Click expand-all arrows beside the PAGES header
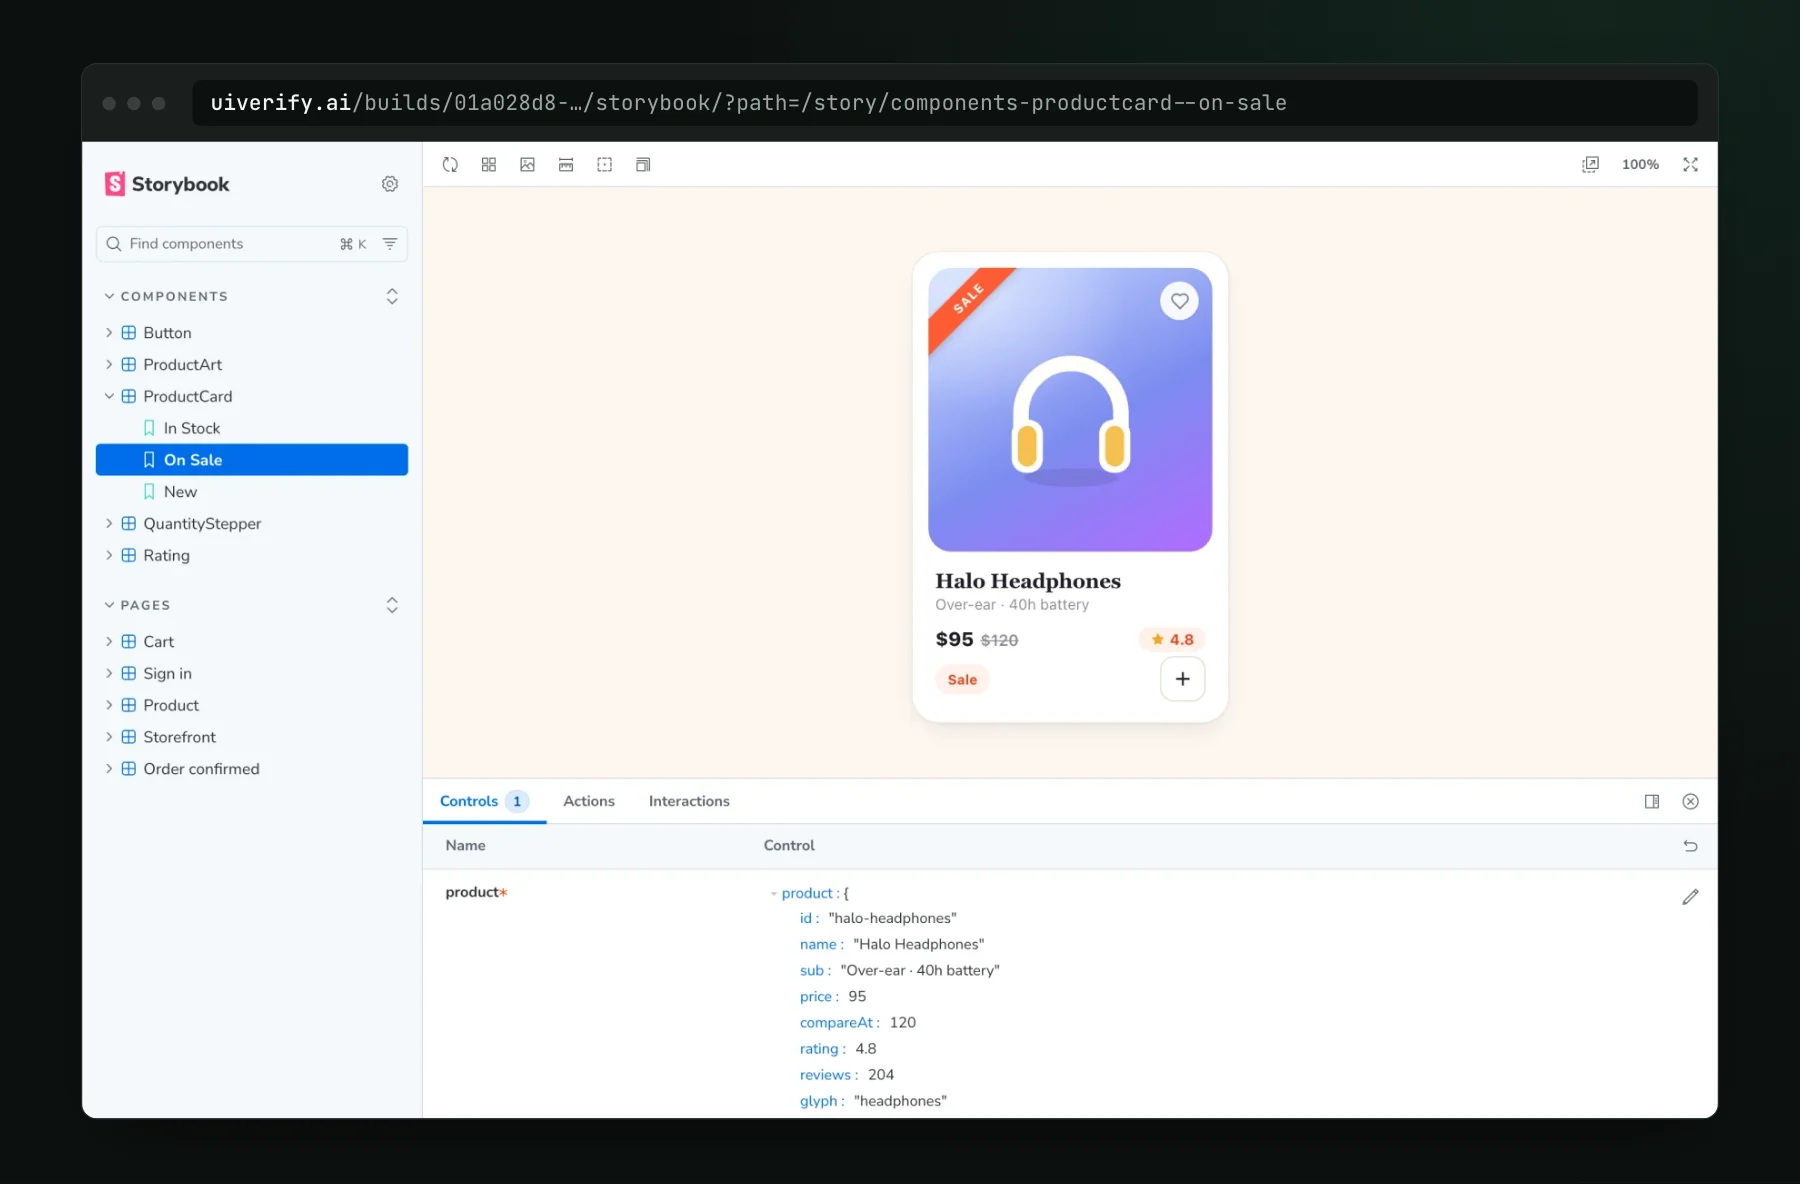Viewport: 1800px width, 1184px height. [x=392, y=606]
